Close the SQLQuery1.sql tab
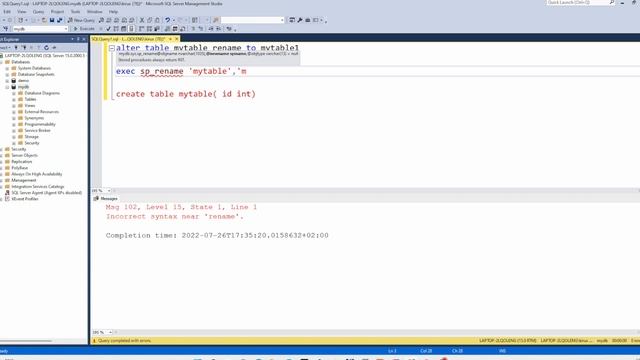Screen dimensions: 640x360 pos(177,39)
